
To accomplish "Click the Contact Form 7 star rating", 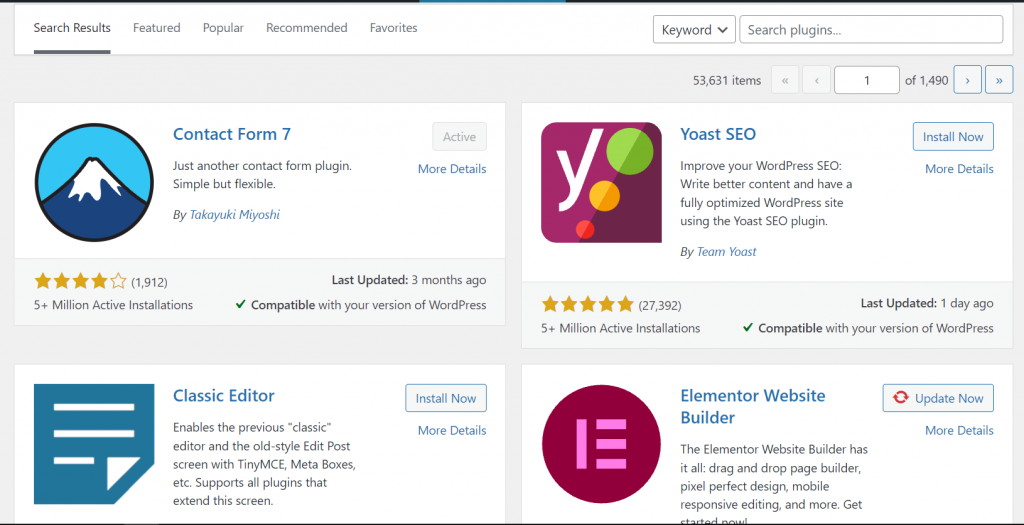I will click(x=80, y=281).
